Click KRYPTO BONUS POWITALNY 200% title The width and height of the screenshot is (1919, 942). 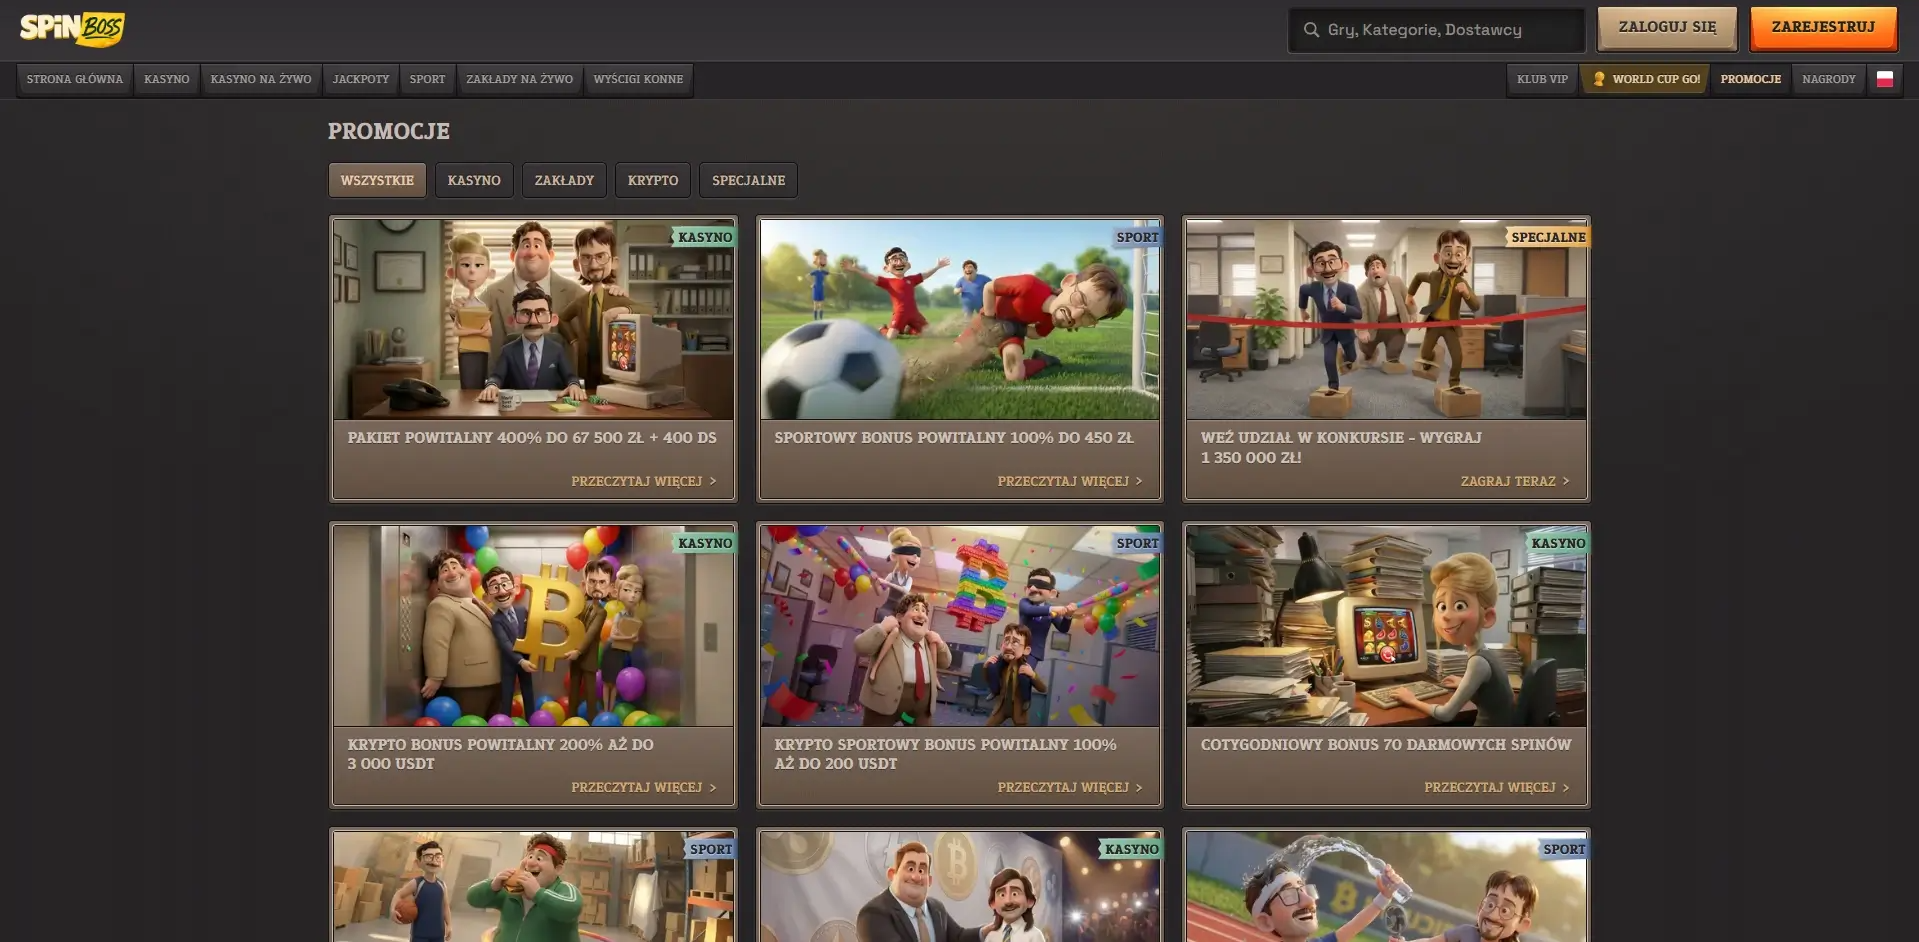[500, 754]
